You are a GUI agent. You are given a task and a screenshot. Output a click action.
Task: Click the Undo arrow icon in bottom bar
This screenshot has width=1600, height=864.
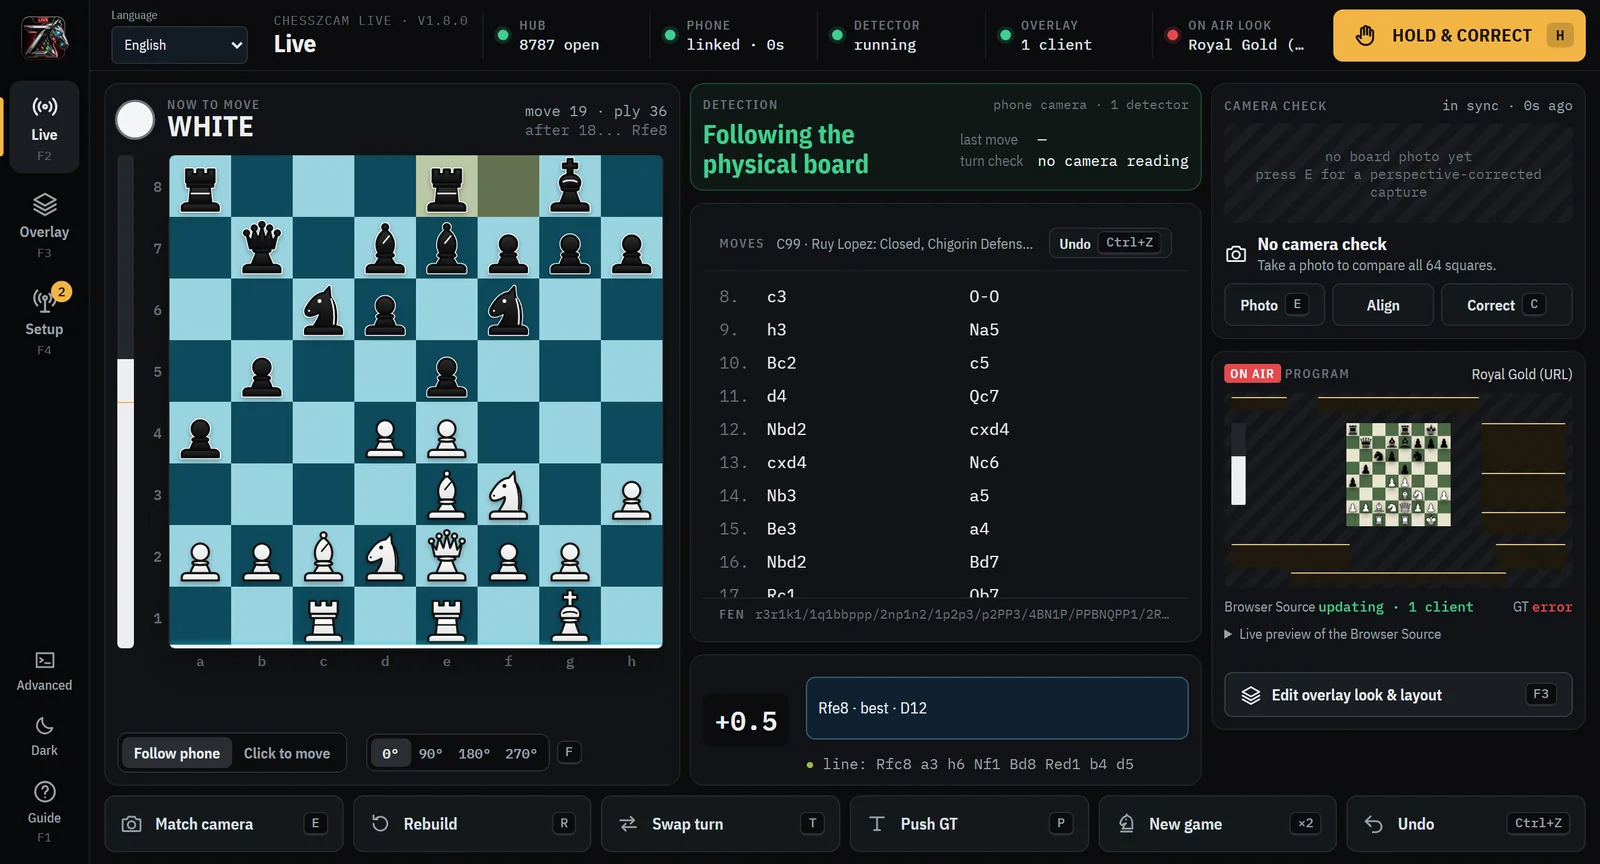coord(1374,824)
